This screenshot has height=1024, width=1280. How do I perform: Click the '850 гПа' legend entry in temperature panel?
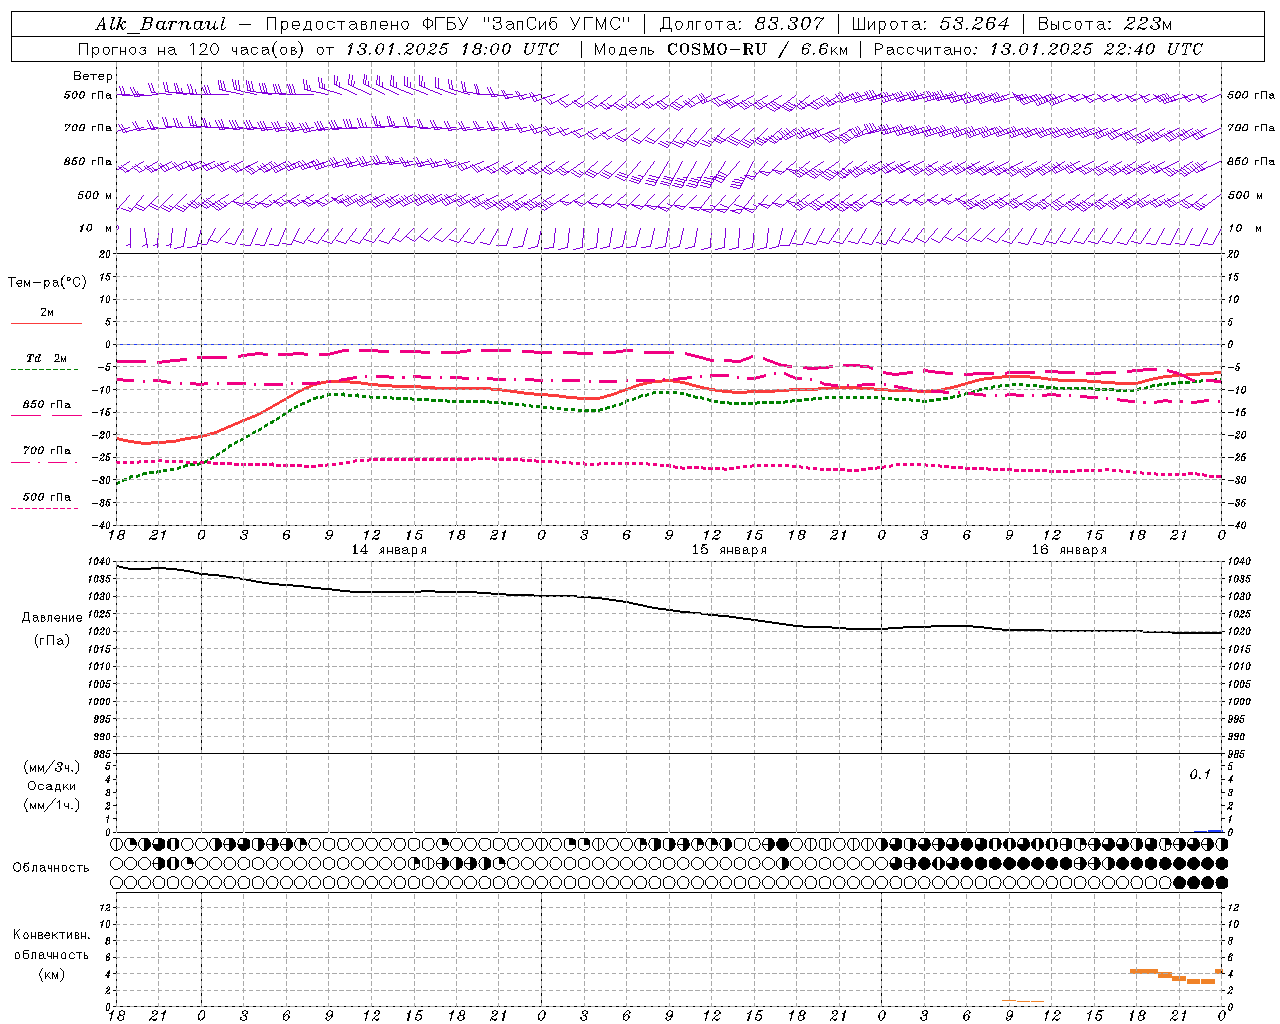[47, 405]
